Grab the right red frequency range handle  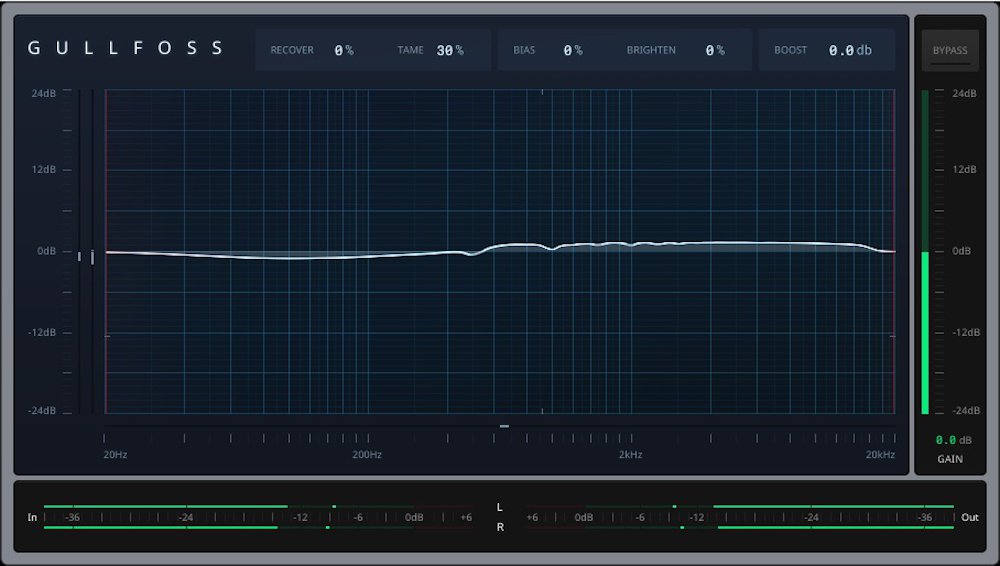coord(894,250)
